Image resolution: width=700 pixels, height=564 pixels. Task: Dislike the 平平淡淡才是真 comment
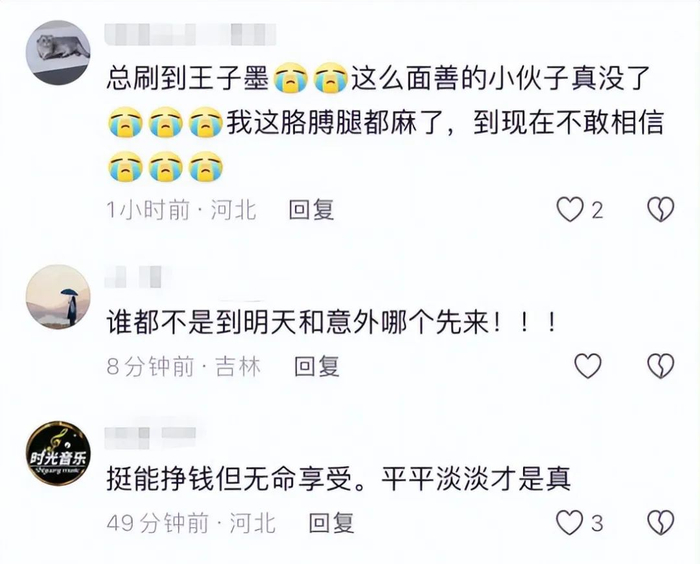[661, 522]
